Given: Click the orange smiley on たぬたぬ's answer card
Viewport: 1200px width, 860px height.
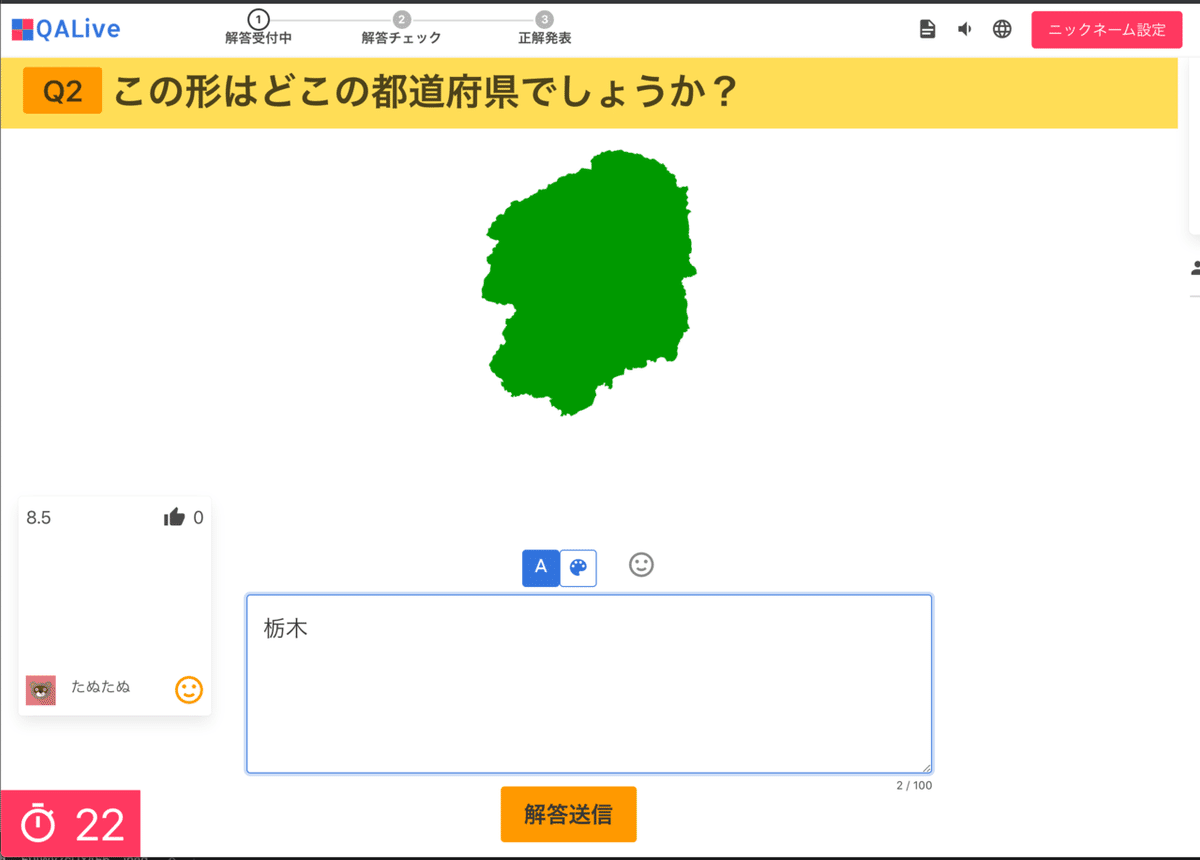Looking at the screenshot, I should [x=188, y=690].
